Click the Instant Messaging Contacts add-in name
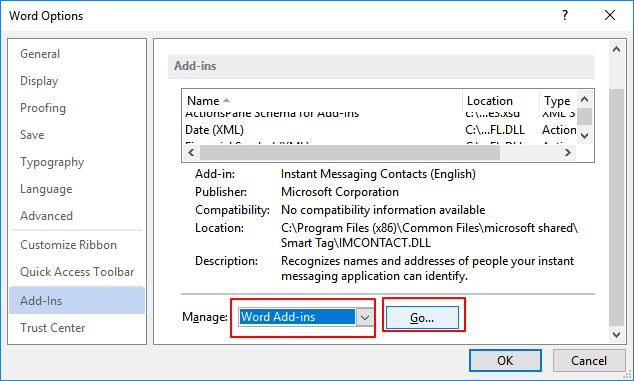This screenshot has height=381, width=634. point(378,174)
